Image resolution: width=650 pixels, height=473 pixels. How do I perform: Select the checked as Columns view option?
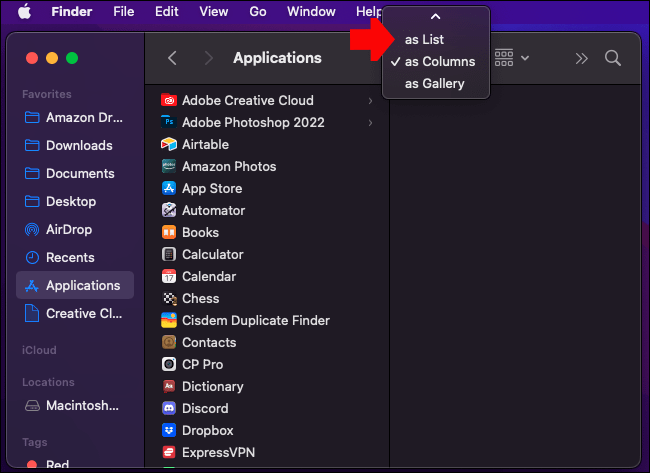[x=440, y=62]
